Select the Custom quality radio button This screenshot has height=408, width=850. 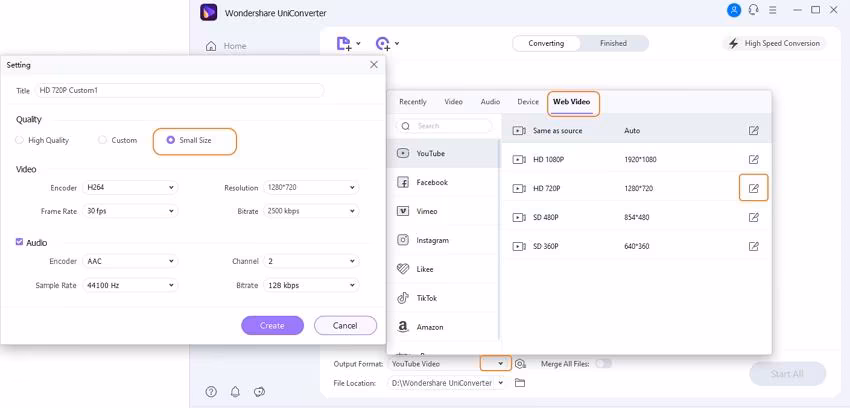coord(102,140)
